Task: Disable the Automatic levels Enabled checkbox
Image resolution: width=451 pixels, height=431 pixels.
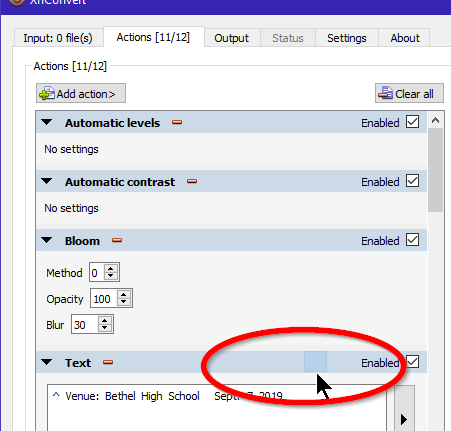Action: 413,122
